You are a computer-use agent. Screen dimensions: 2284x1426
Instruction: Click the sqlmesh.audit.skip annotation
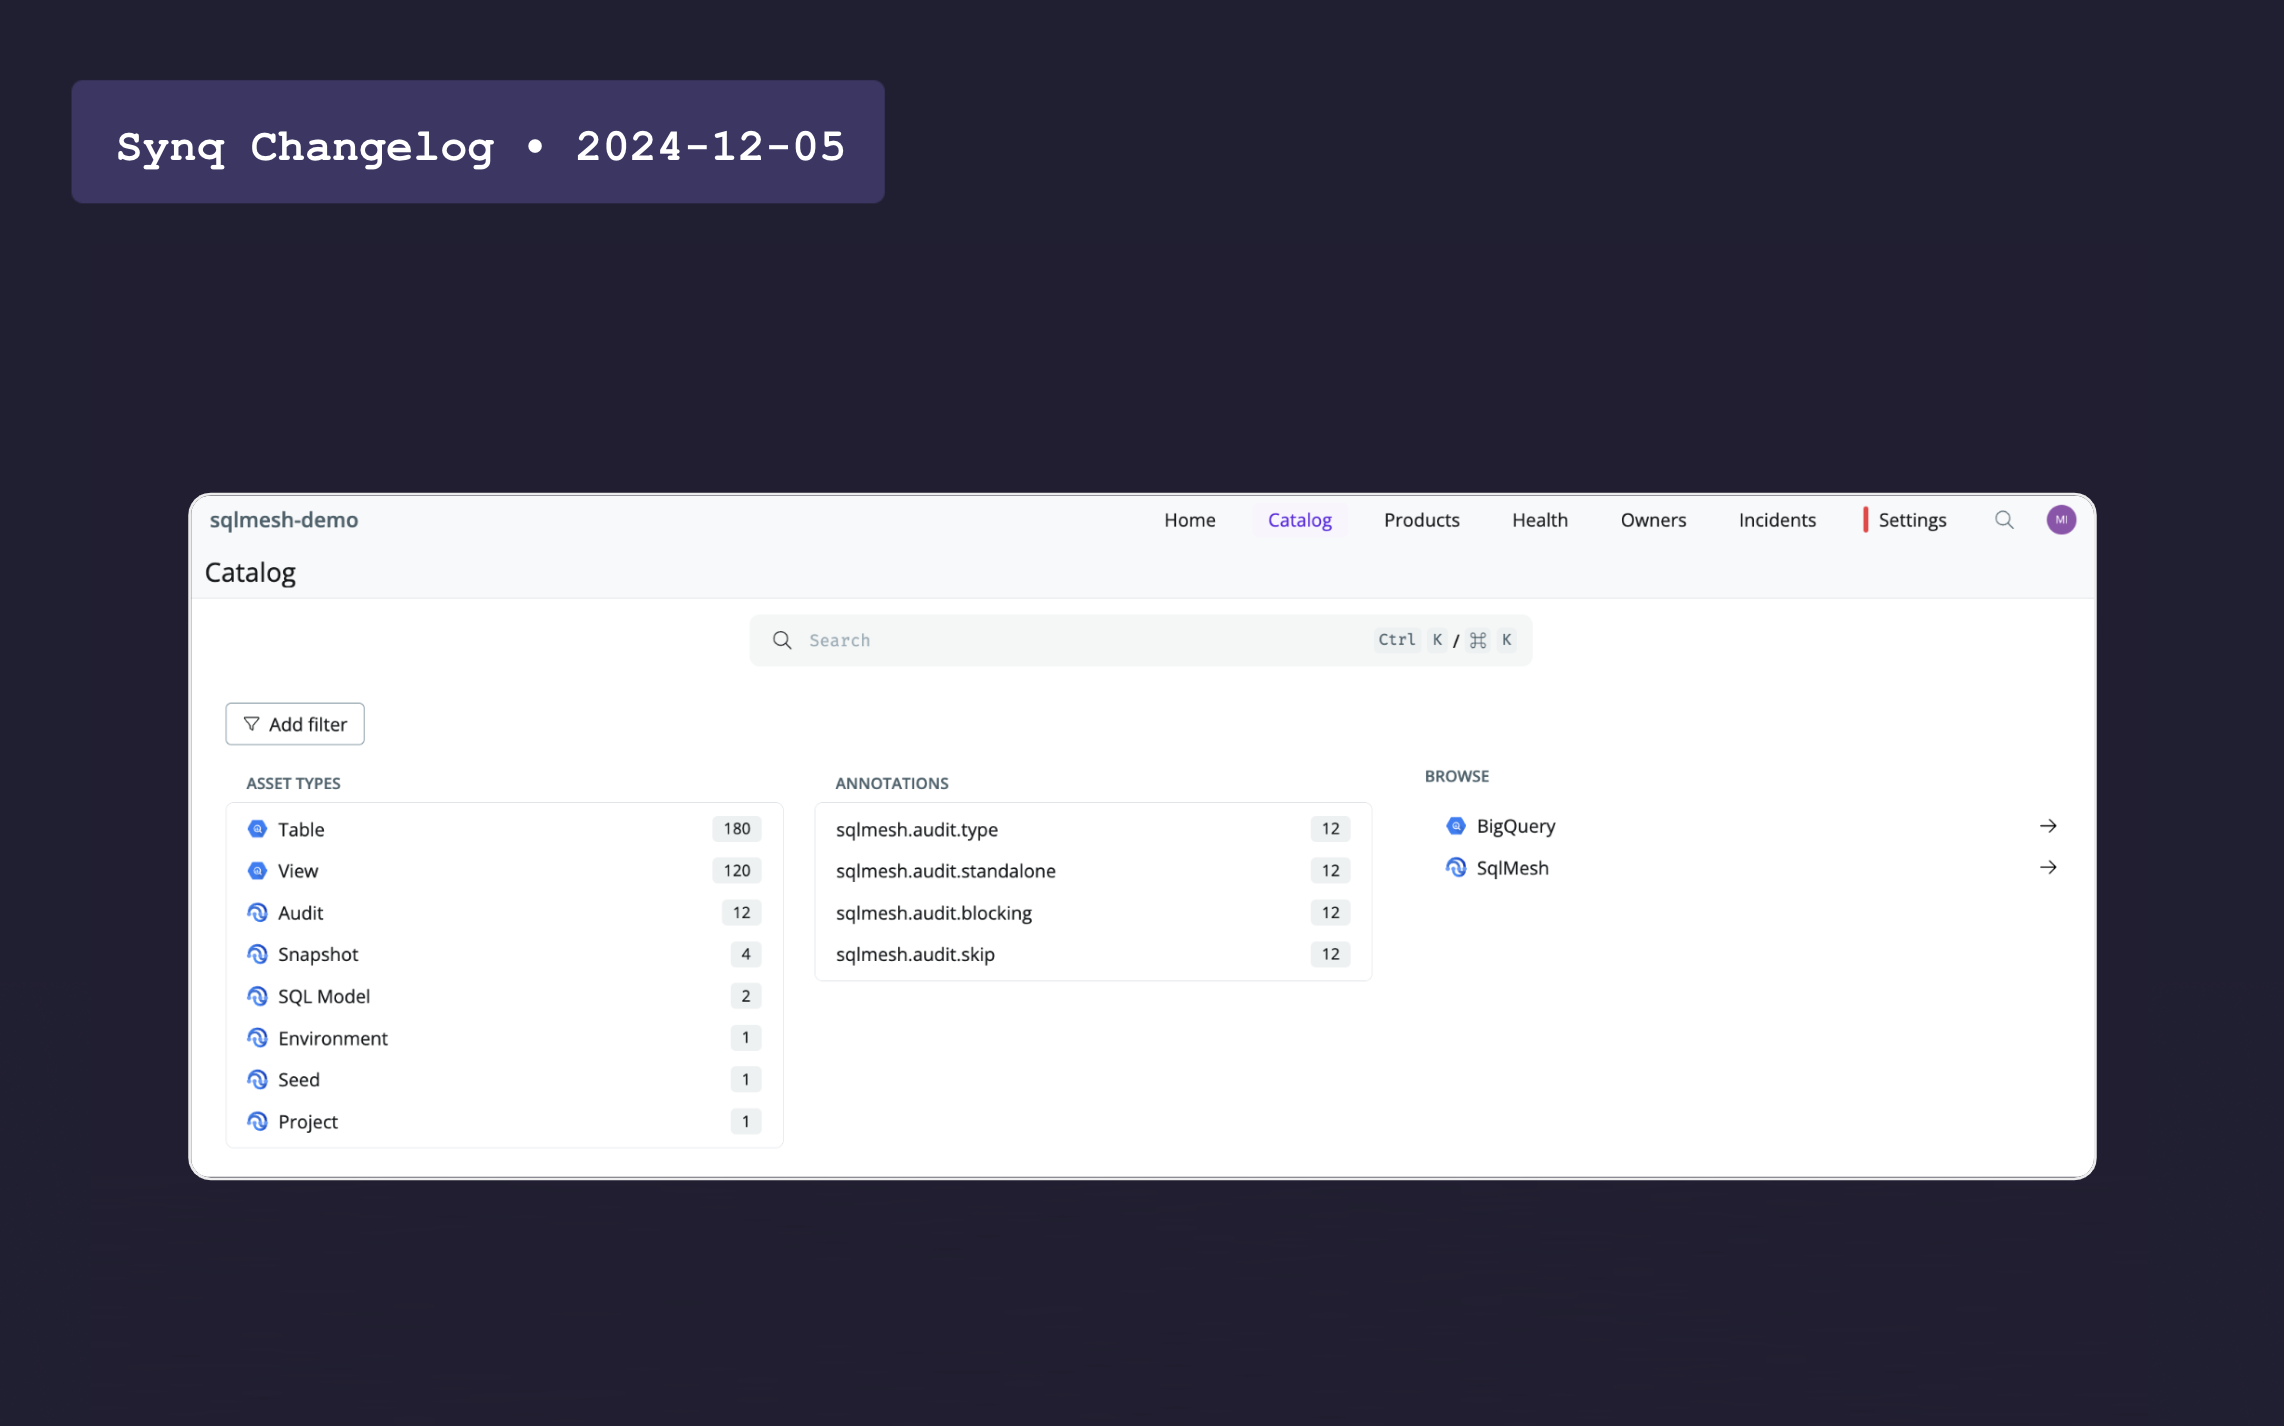click(1093, 955)
